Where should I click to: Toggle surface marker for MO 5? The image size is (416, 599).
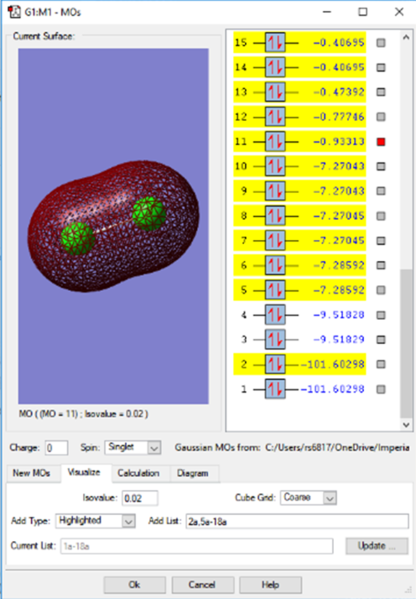pos(381,290)
